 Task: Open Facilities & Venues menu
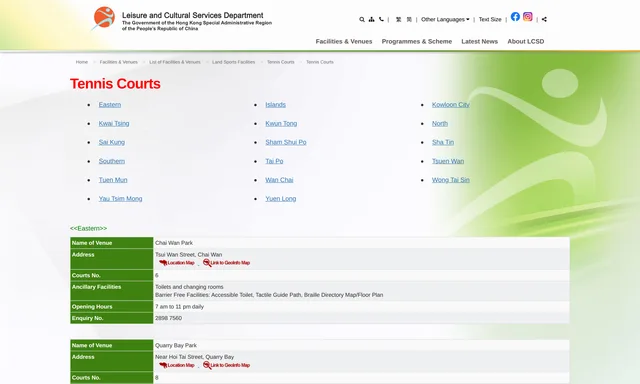coord(344,41)
